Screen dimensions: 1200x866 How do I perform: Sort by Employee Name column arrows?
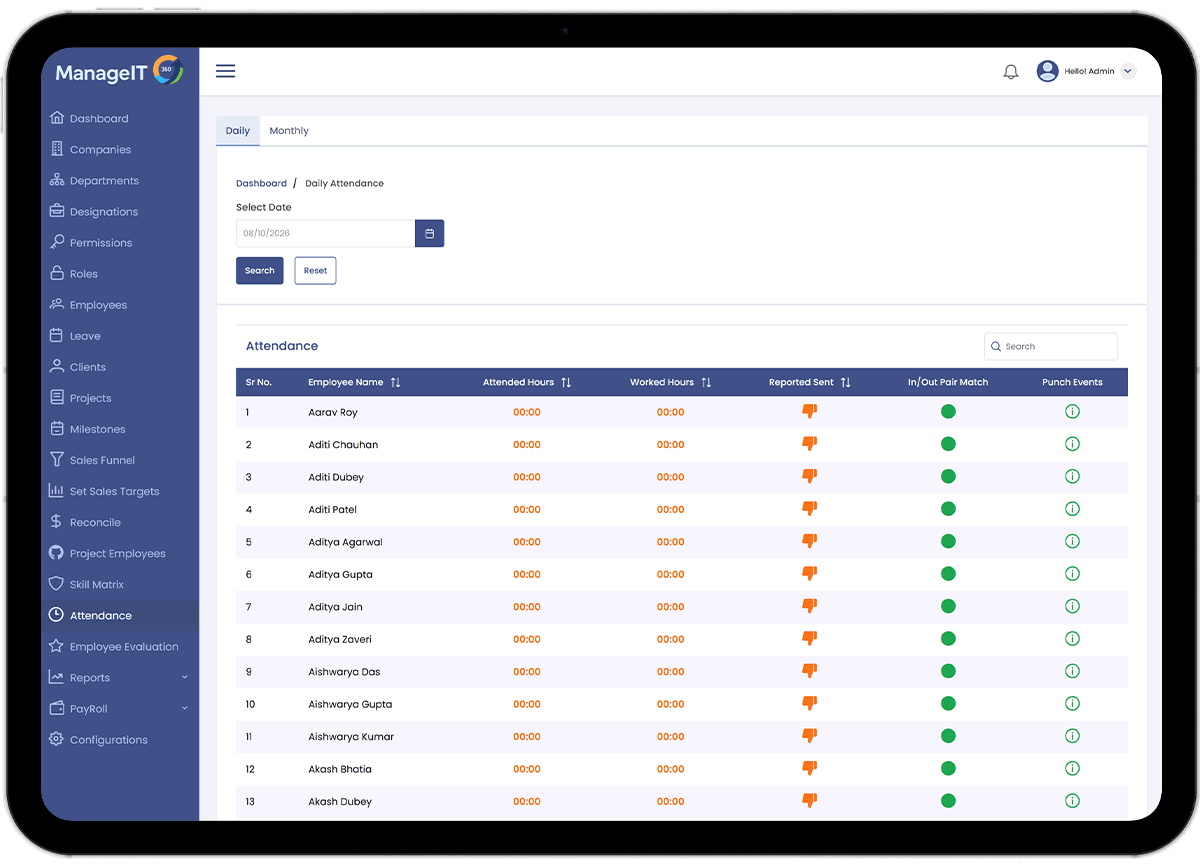click(395, 382)
